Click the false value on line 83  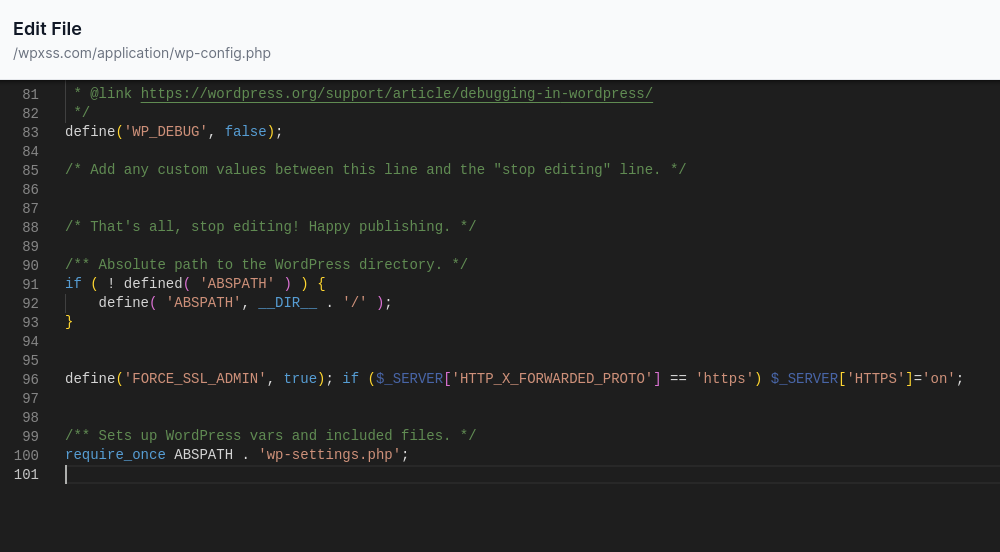pyautogui.click(x=246, y=132)
